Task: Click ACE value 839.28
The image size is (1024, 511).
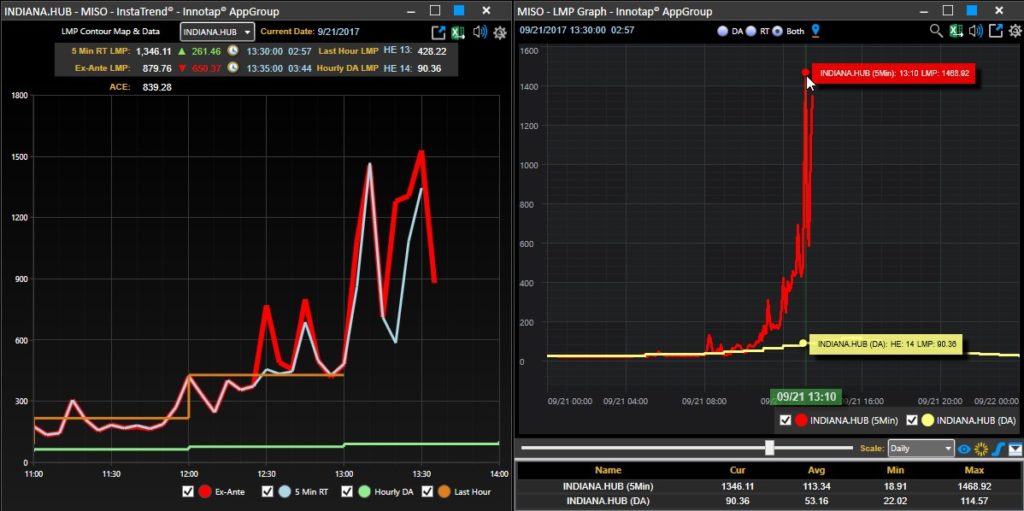Action: point(157,86)
